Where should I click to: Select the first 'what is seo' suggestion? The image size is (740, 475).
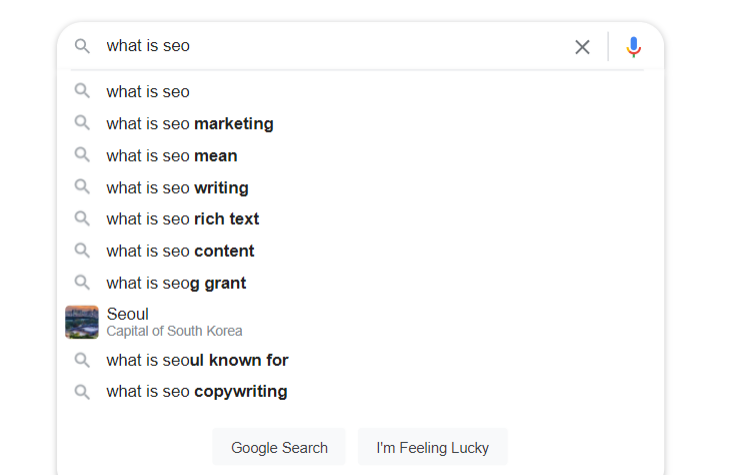point(148,92)
